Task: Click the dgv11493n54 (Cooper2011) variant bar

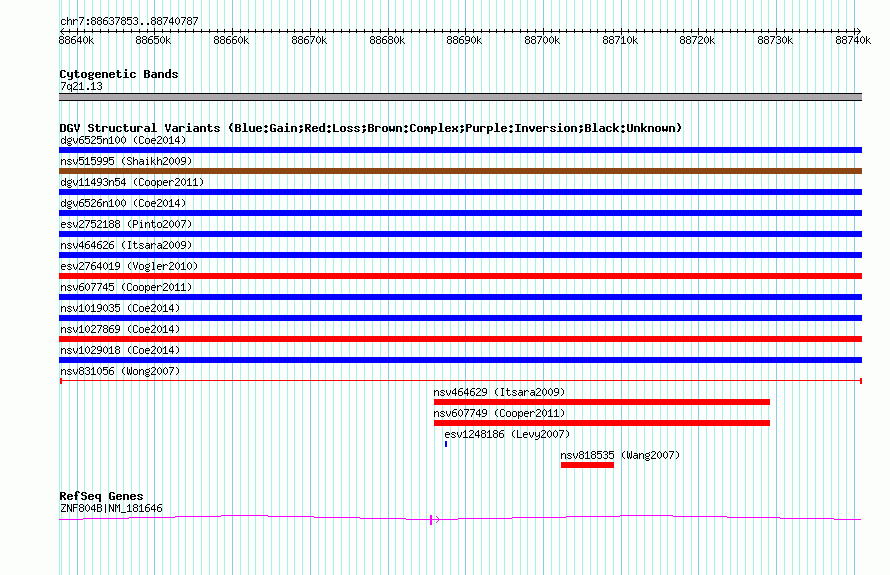Action: (460, 192)
